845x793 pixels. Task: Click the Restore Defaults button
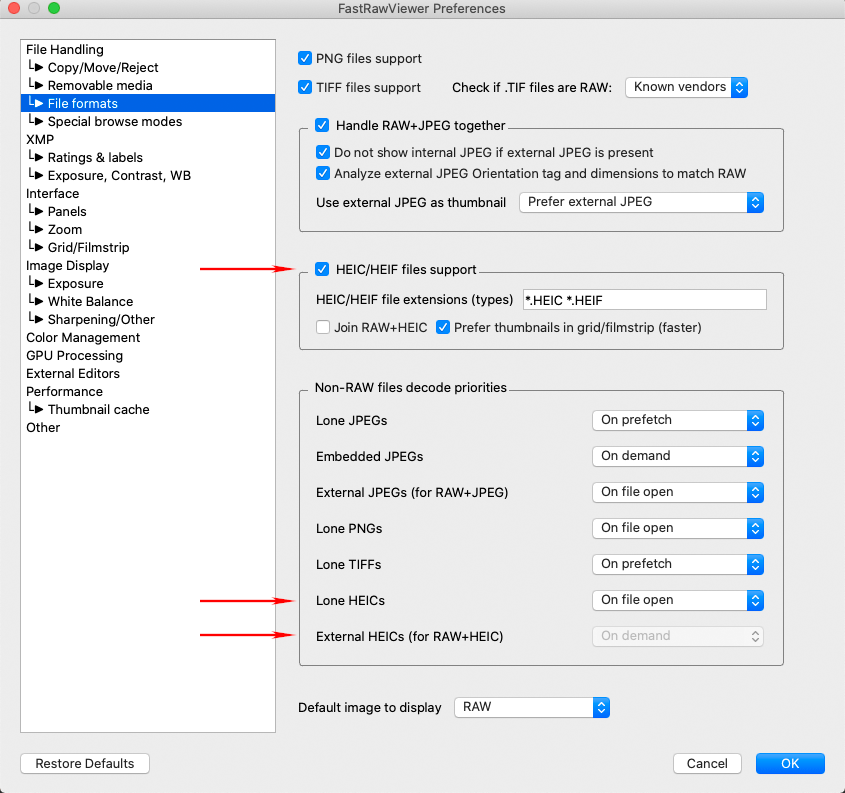click(x=85, y=764)
